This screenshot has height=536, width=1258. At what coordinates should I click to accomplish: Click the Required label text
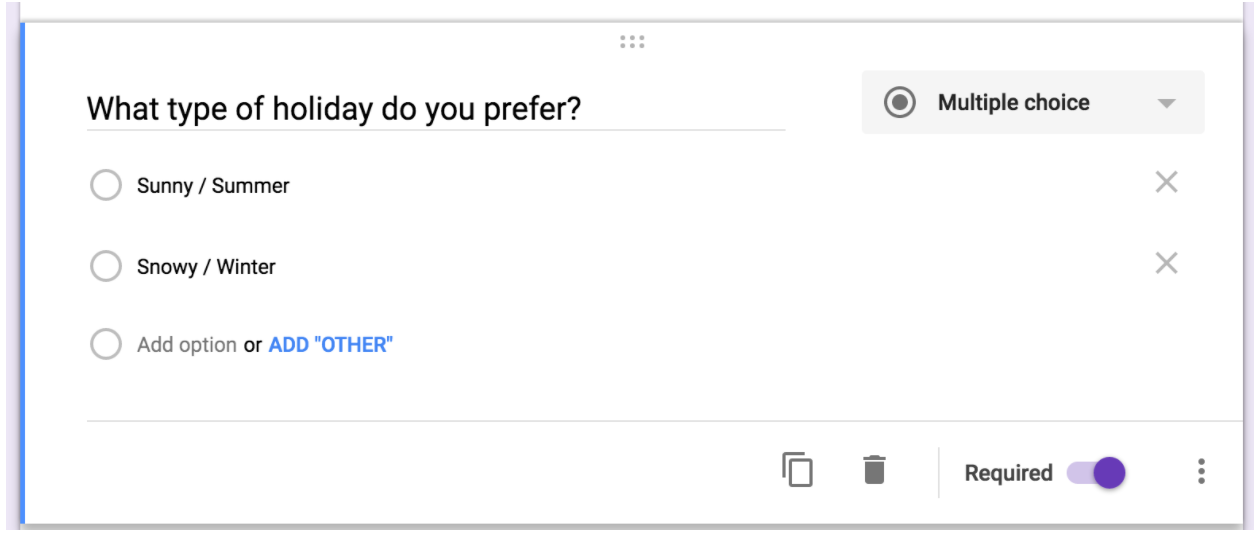pyautogui.click(x=1008, y=473)
